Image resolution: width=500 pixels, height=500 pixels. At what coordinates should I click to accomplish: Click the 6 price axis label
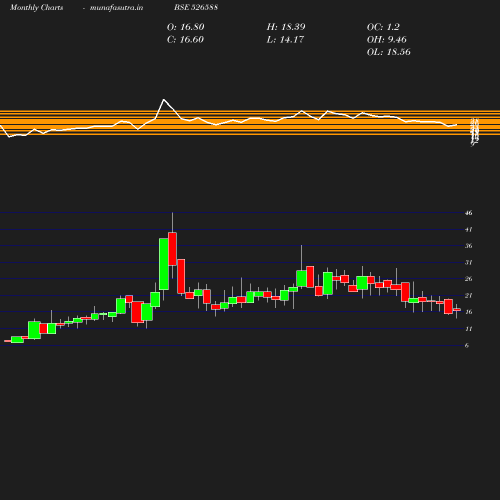coord(467,345)
